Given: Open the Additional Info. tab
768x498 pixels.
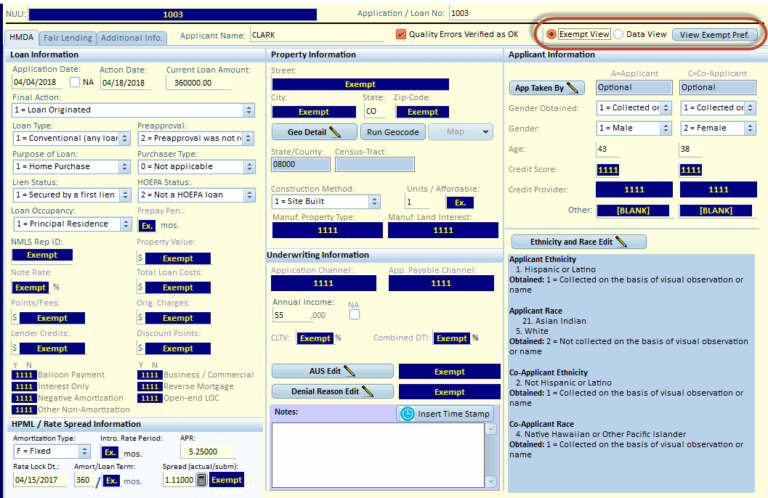Looking at the screenshot, I should point(131,37).
